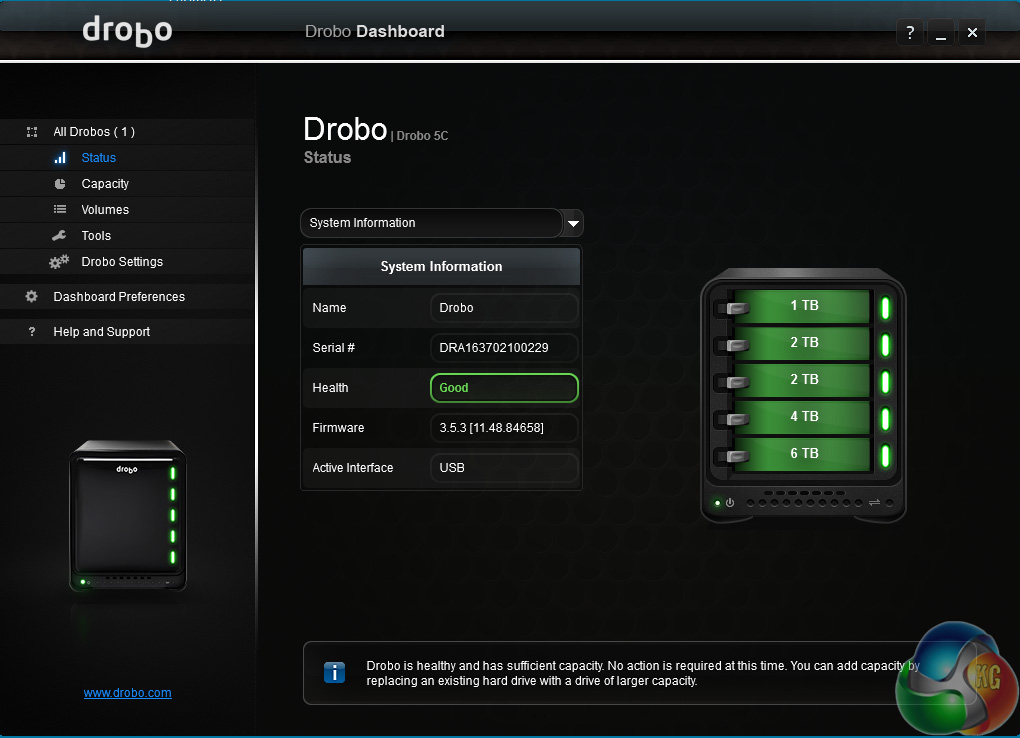The height and width of the screenshot is (738, 1020).
Task: Select the 4 TB drive bay
Action: click(804, 417)
